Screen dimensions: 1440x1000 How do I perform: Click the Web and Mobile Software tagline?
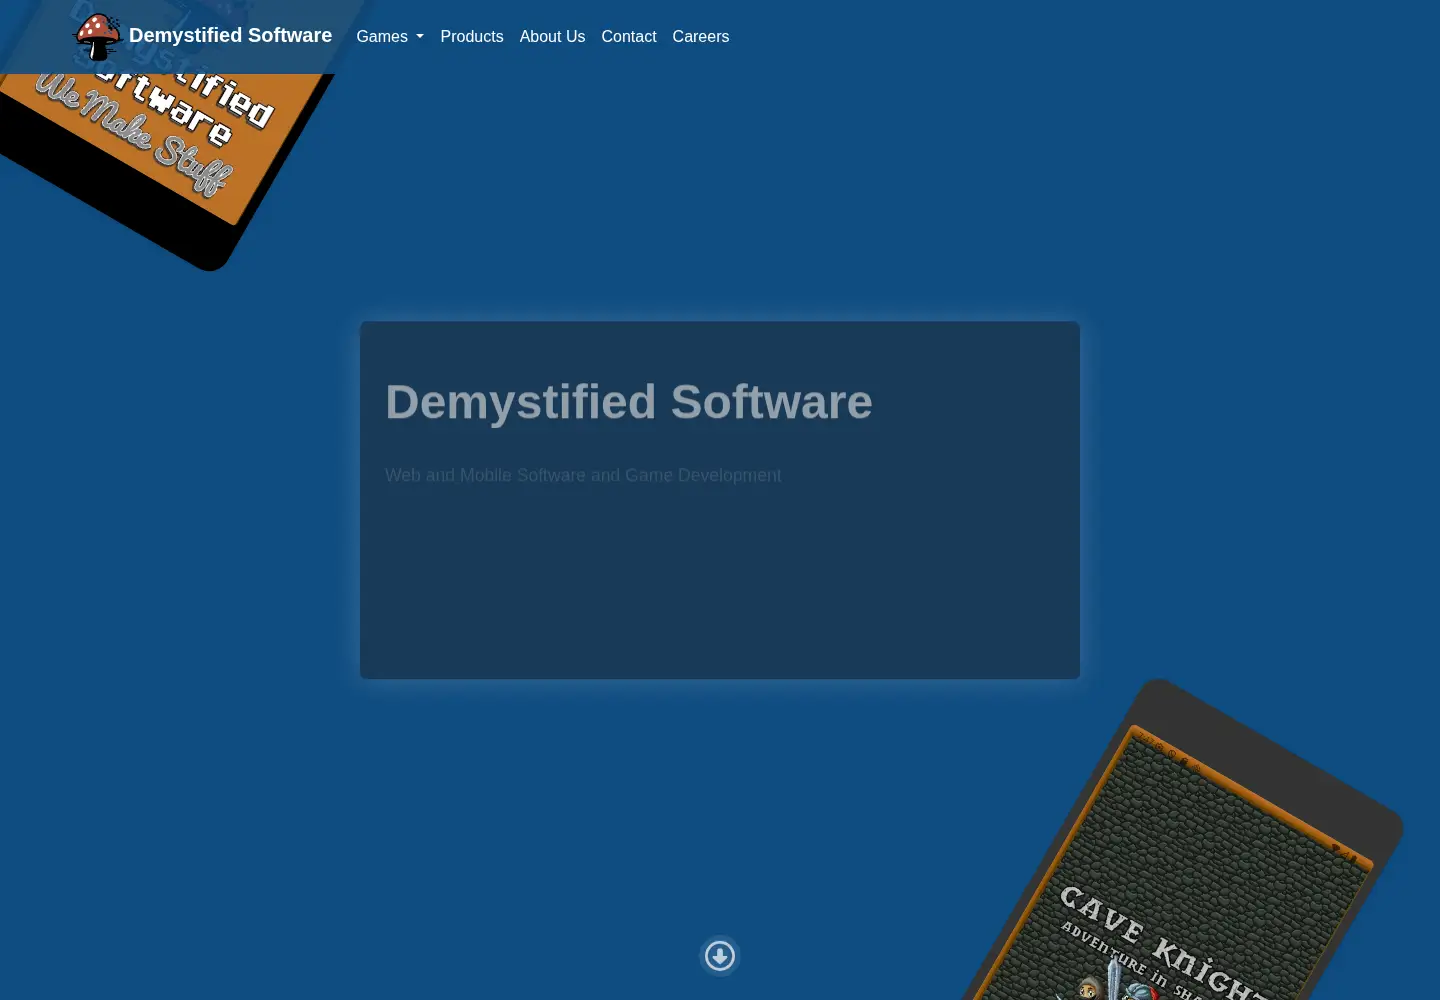coord(583,475)
